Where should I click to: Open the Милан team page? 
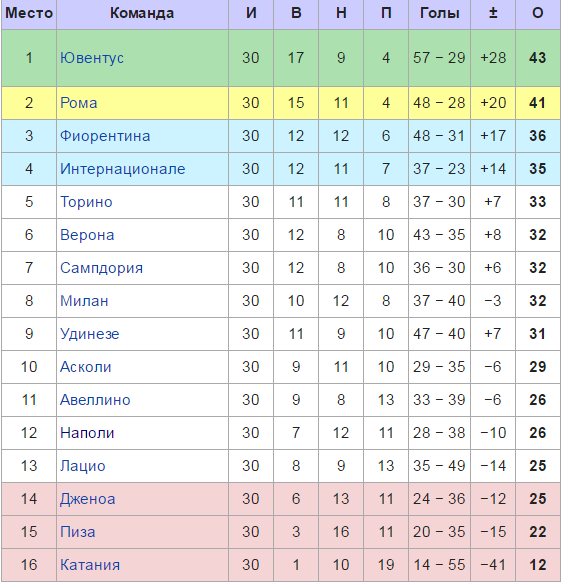click(84, 301)
